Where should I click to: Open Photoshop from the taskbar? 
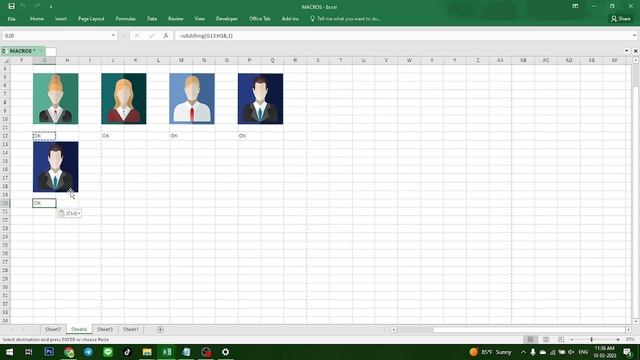[49, 352]
